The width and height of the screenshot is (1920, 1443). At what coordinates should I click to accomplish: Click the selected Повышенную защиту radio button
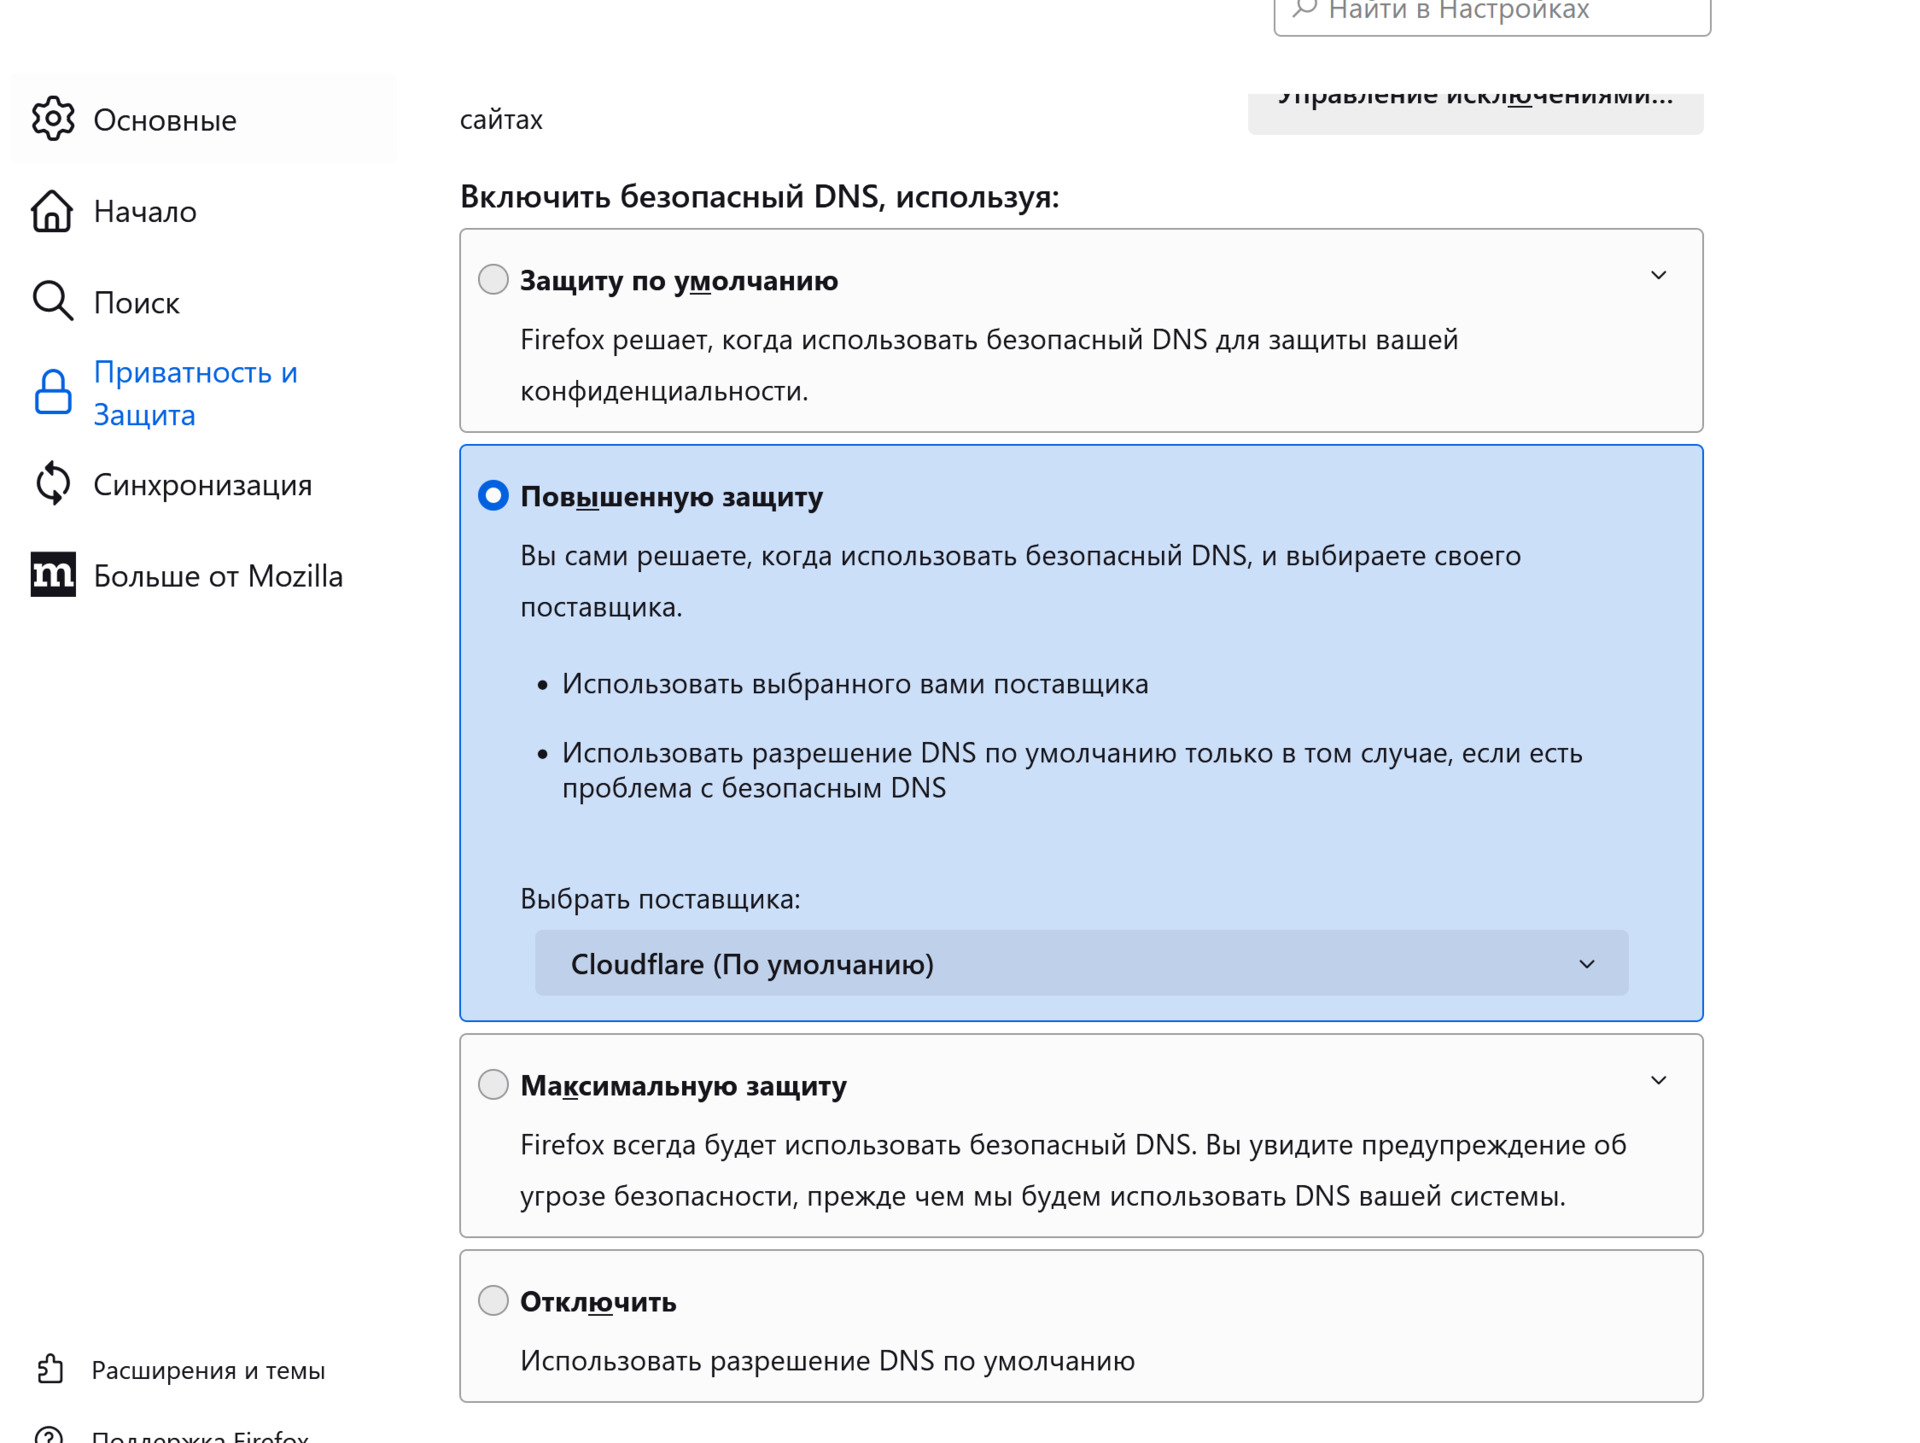point(493,495)
